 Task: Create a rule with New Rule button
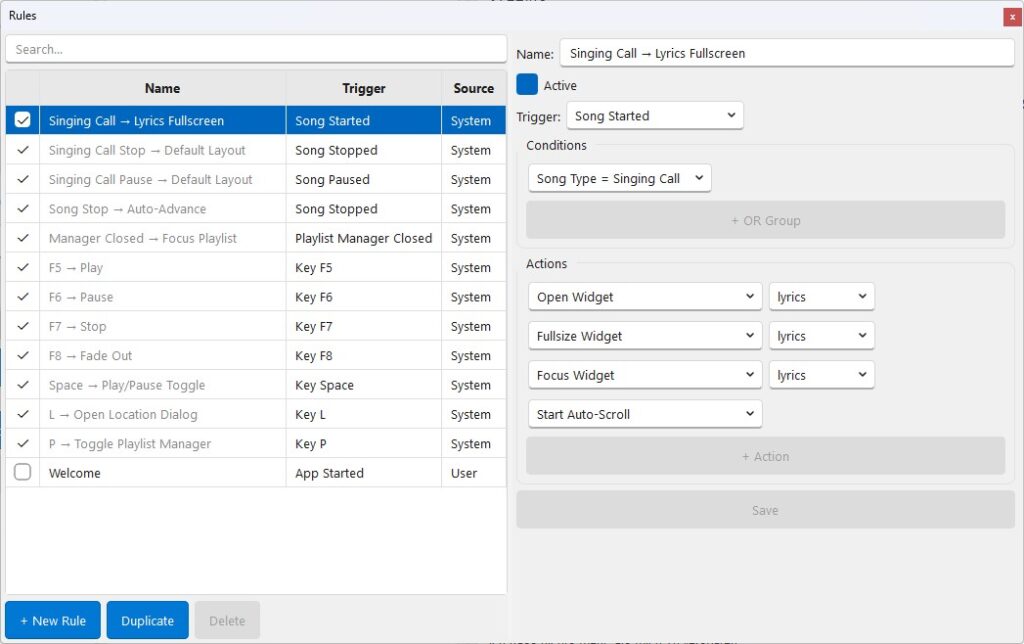point(53,621)
